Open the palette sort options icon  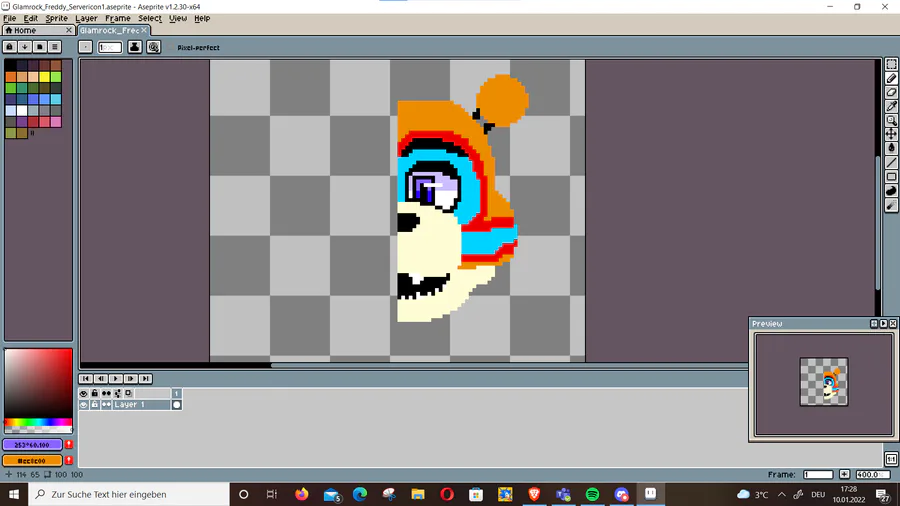25,46
